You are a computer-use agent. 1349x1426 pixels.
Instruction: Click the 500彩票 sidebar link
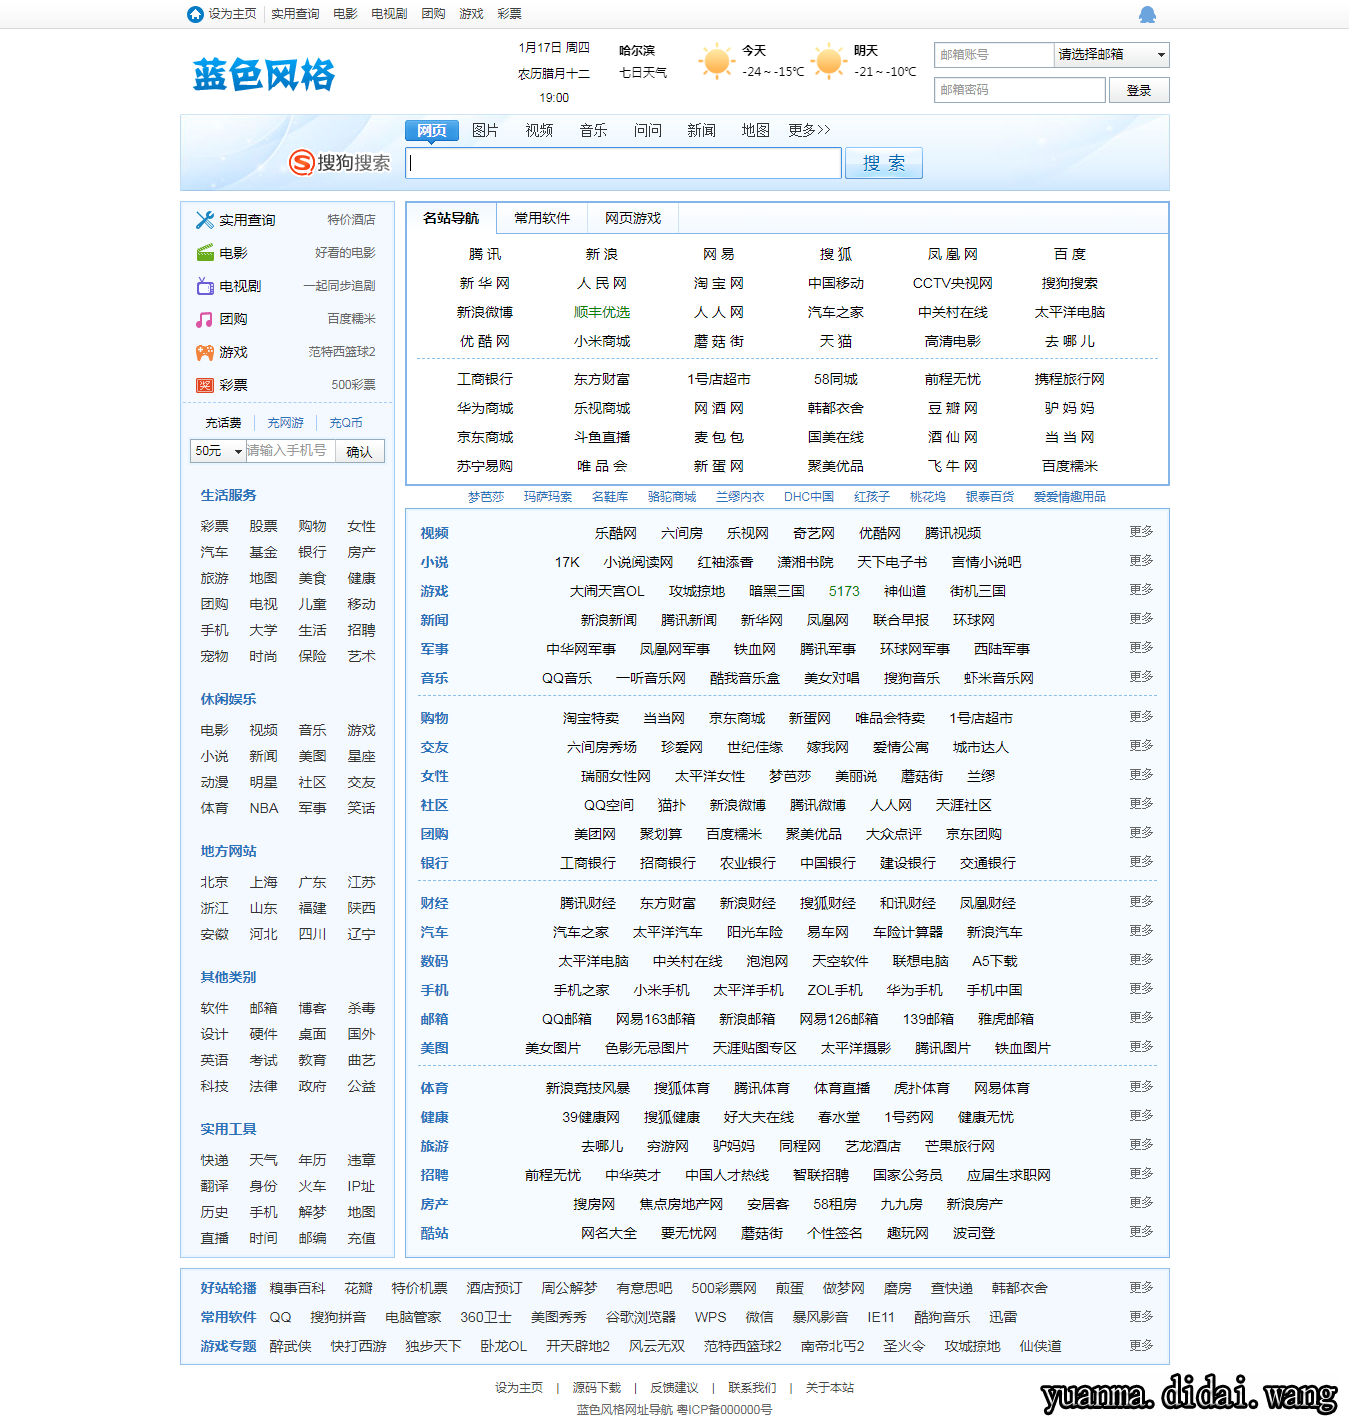click(x=354, y=385)
